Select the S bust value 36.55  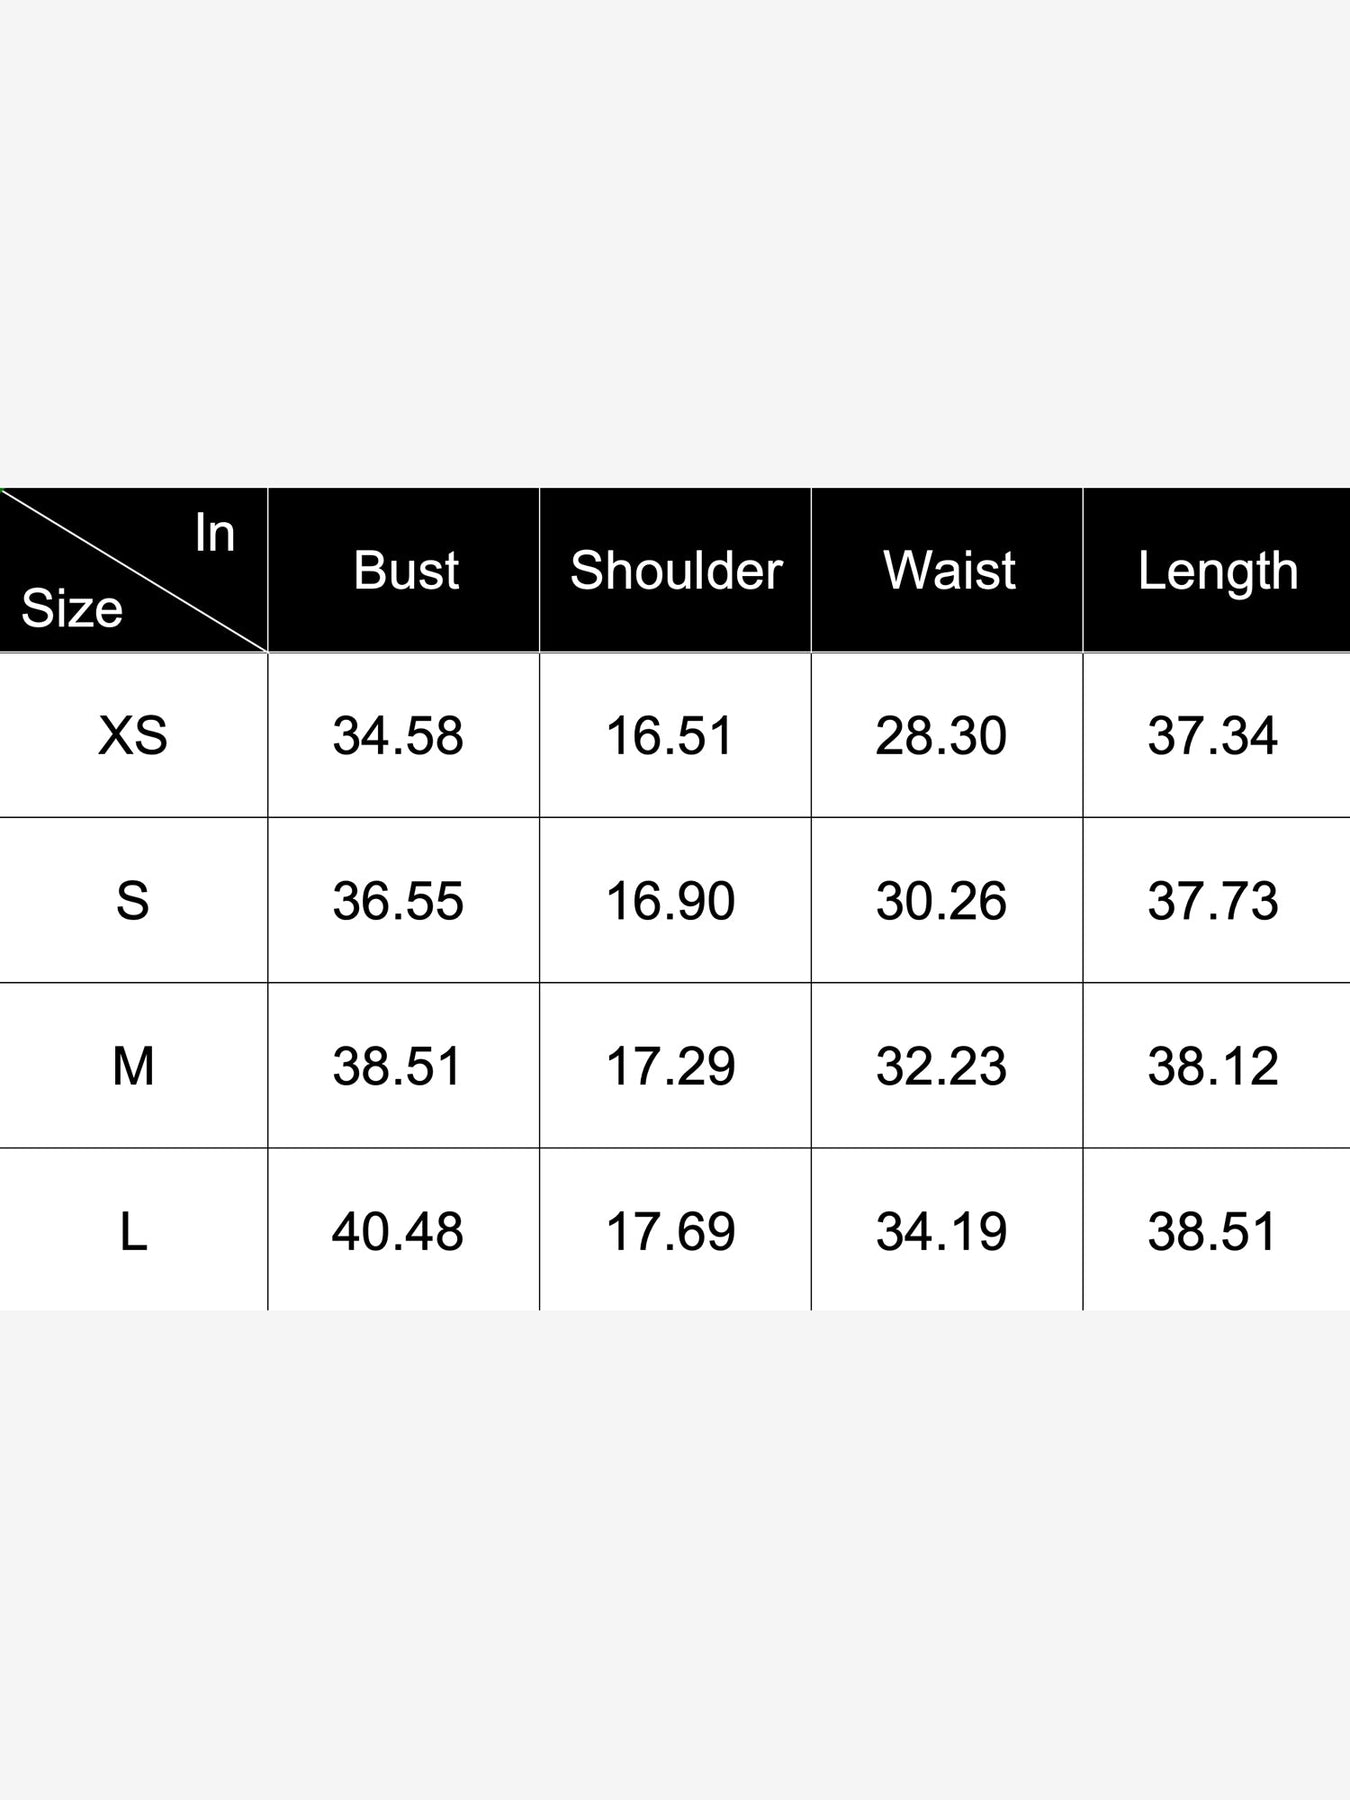point(398,901)
